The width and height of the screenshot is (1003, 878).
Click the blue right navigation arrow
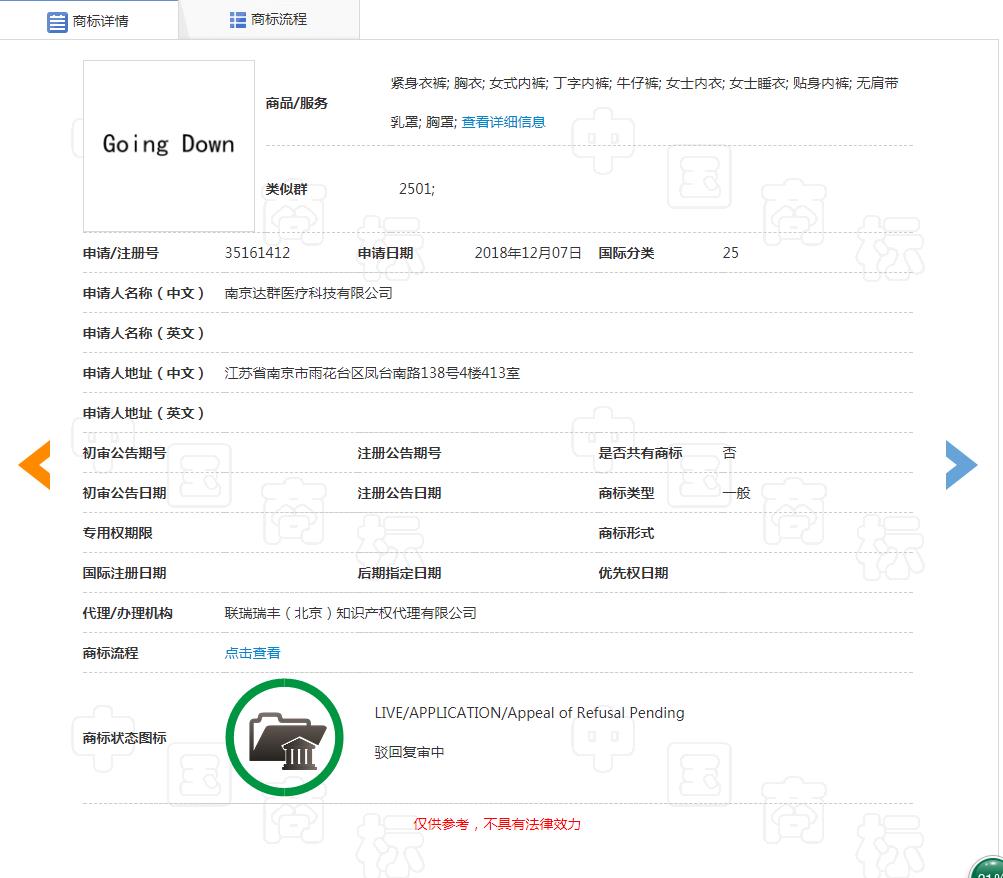[x=961, y=464]
